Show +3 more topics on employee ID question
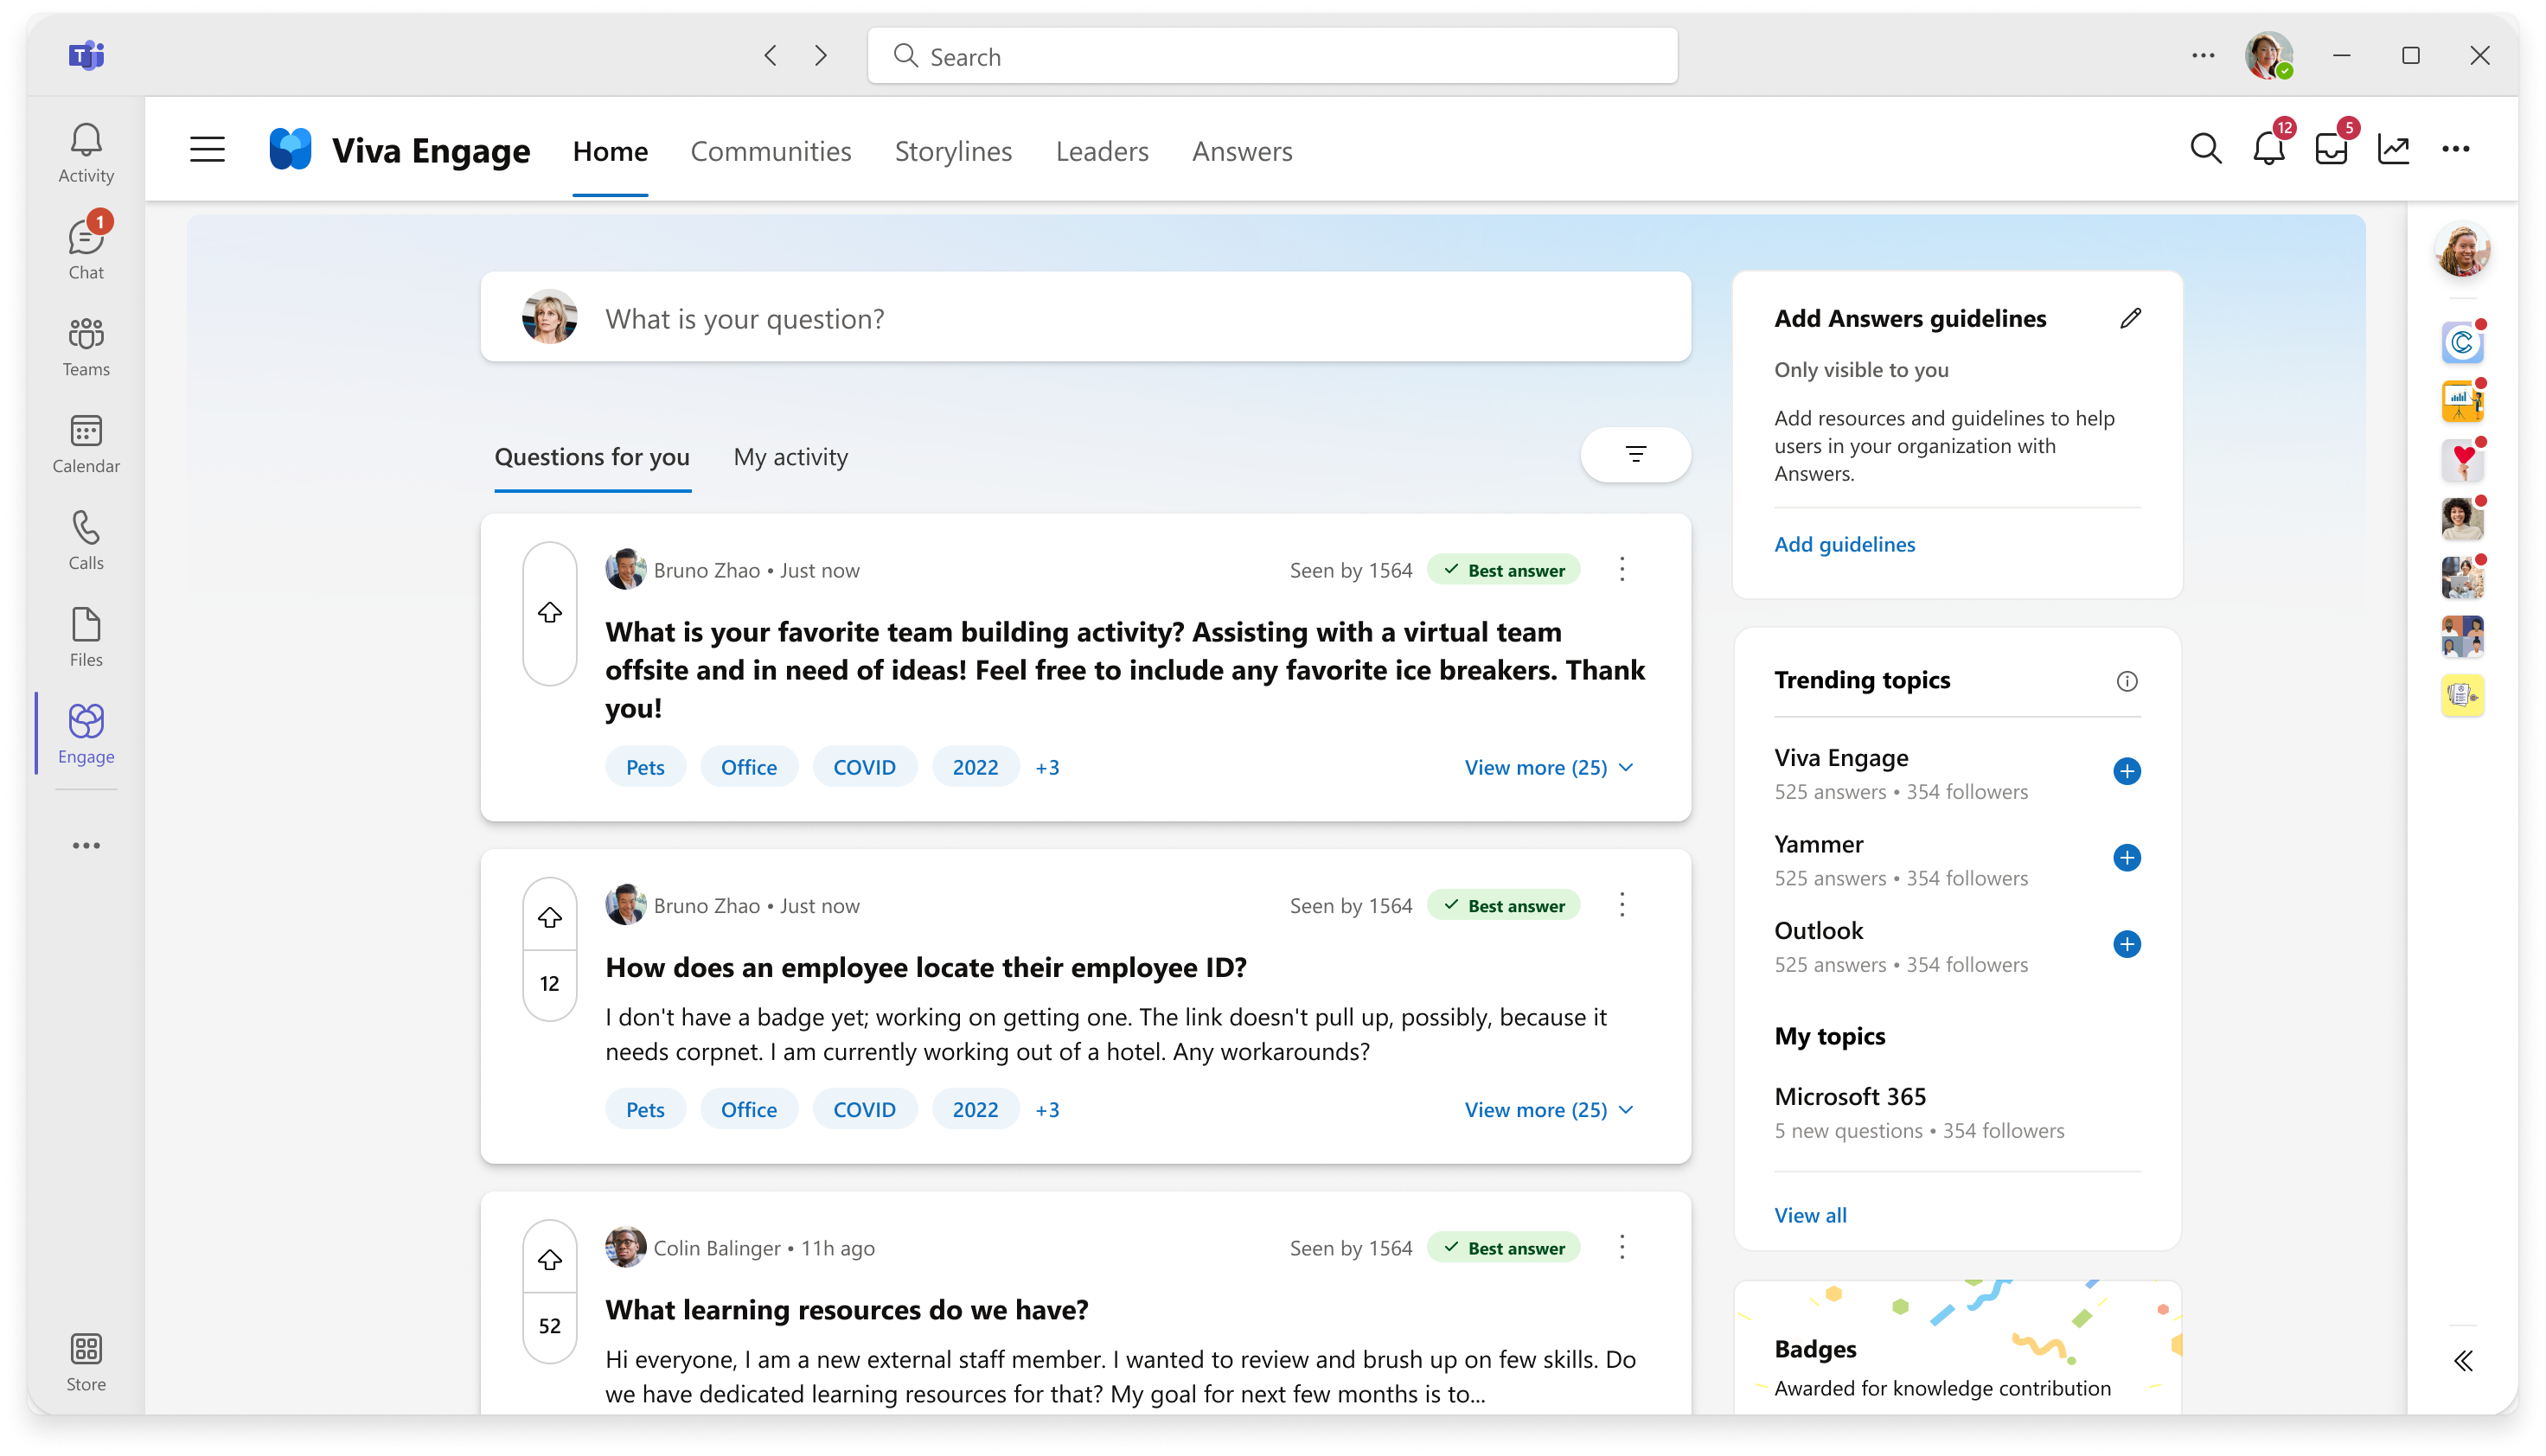The image size is (2546, 1456). (1047, 1110)
